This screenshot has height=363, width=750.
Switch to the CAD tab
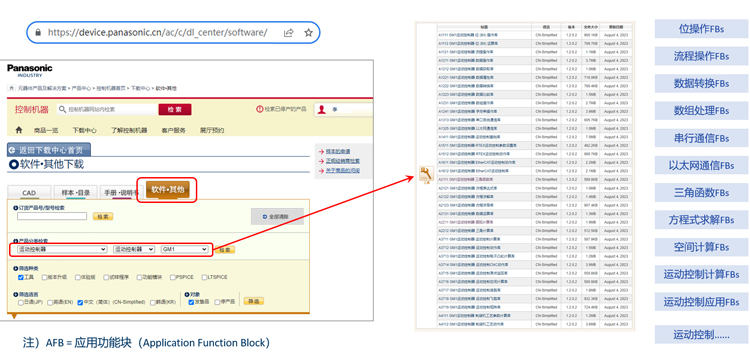pos(29,192)
